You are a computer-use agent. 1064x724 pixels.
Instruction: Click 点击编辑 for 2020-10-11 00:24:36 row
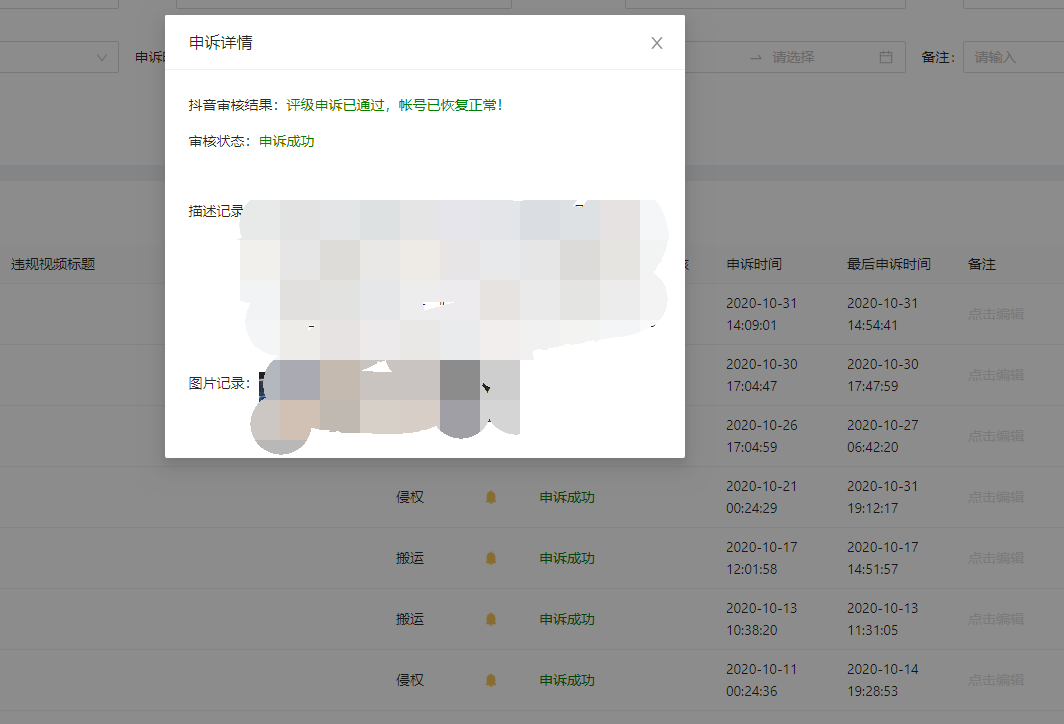(995, 680)
